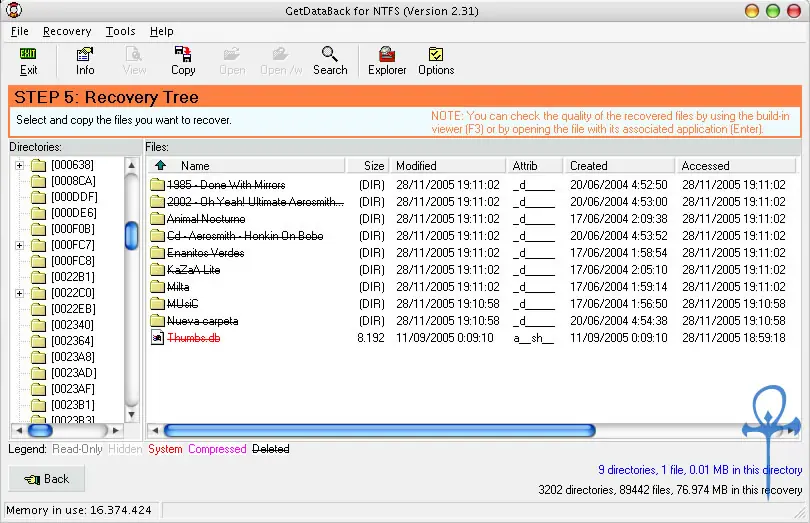Open the Options toolbar icon

436,54
